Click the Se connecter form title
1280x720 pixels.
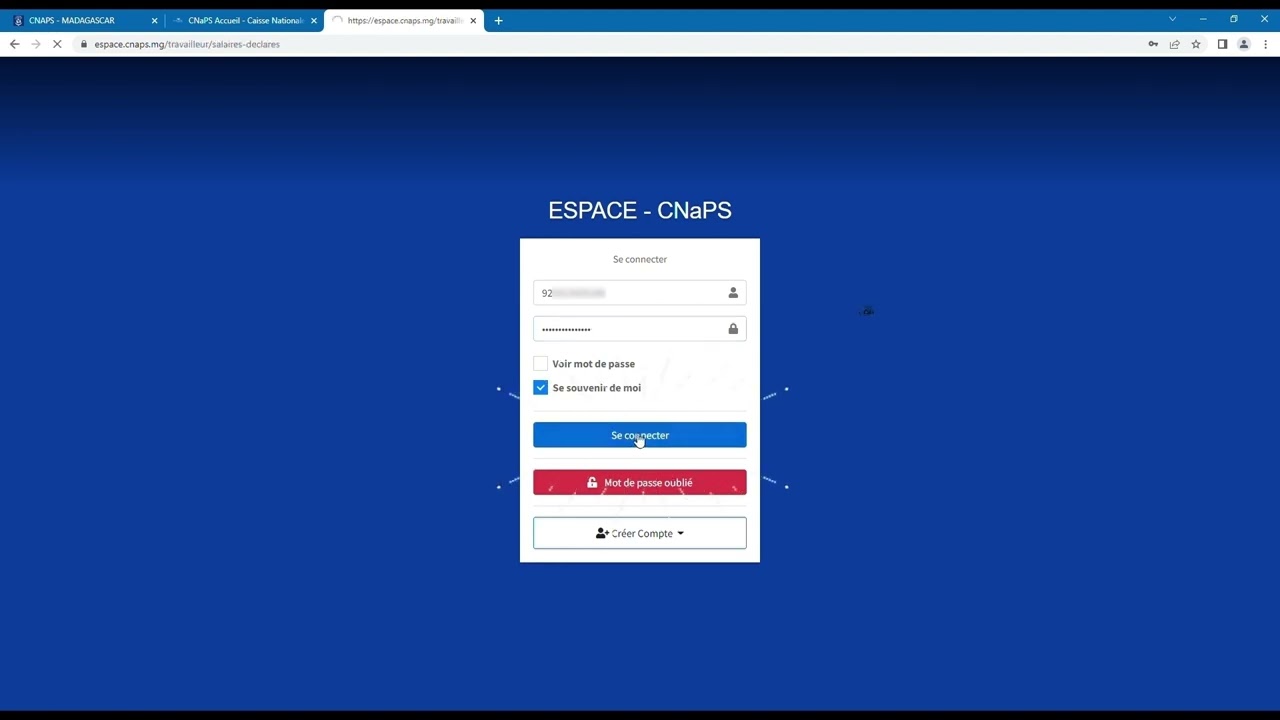pyautogui.click(x=639, y=259)
